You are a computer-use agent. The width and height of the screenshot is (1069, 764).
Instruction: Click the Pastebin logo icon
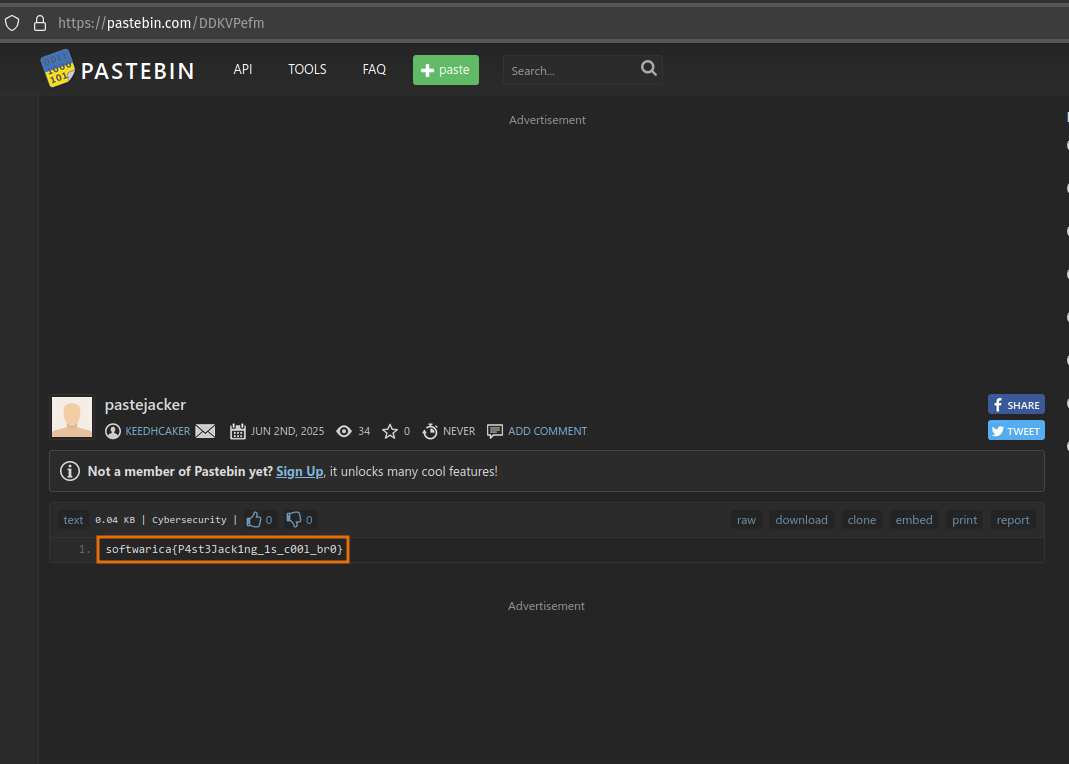(57, 69)
